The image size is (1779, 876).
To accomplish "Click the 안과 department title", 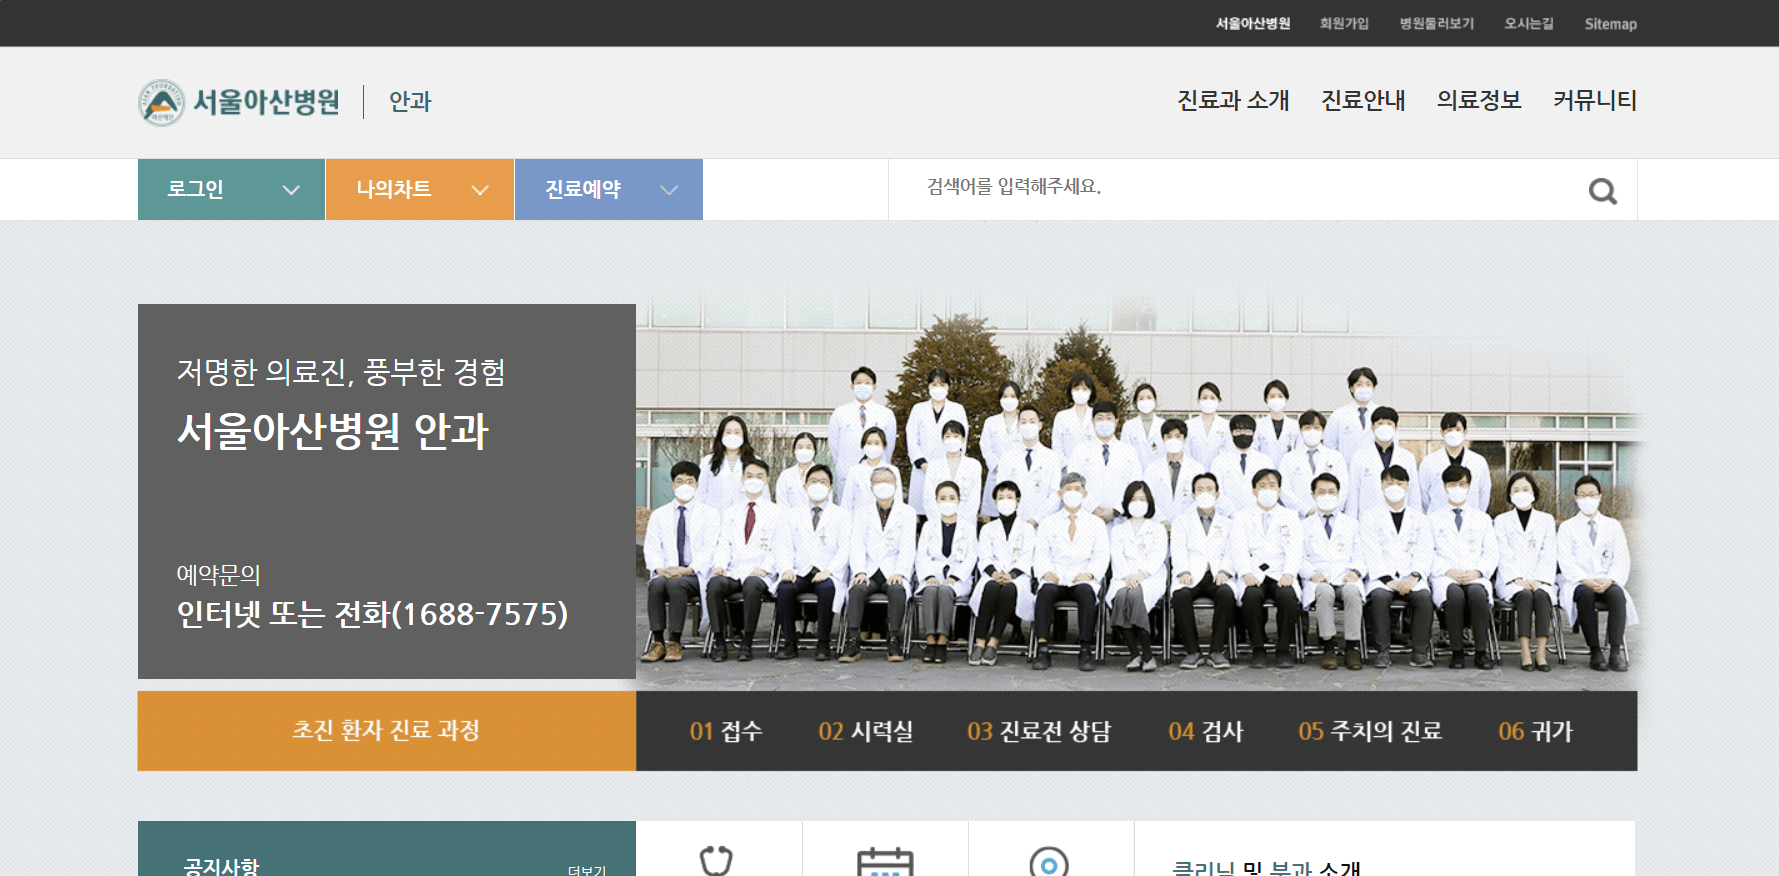I will tap(410, 101).
